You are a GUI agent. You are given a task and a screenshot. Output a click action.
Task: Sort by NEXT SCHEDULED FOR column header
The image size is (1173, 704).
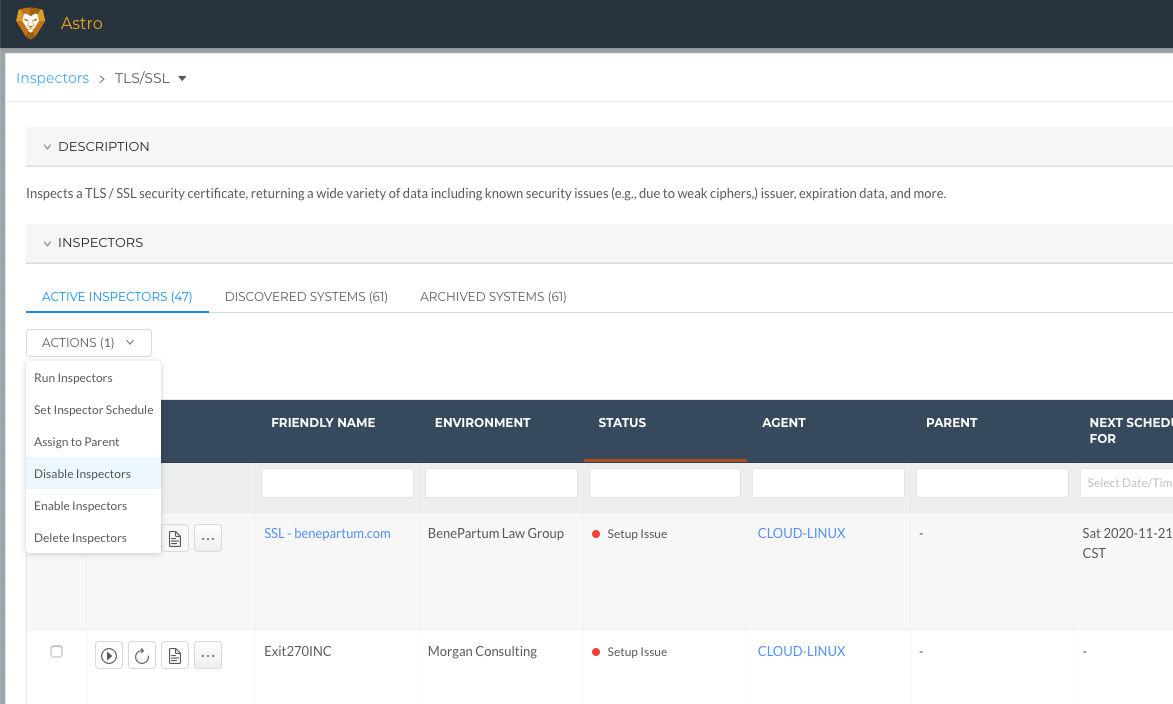pyautogui.click(x=1130, y=431)
